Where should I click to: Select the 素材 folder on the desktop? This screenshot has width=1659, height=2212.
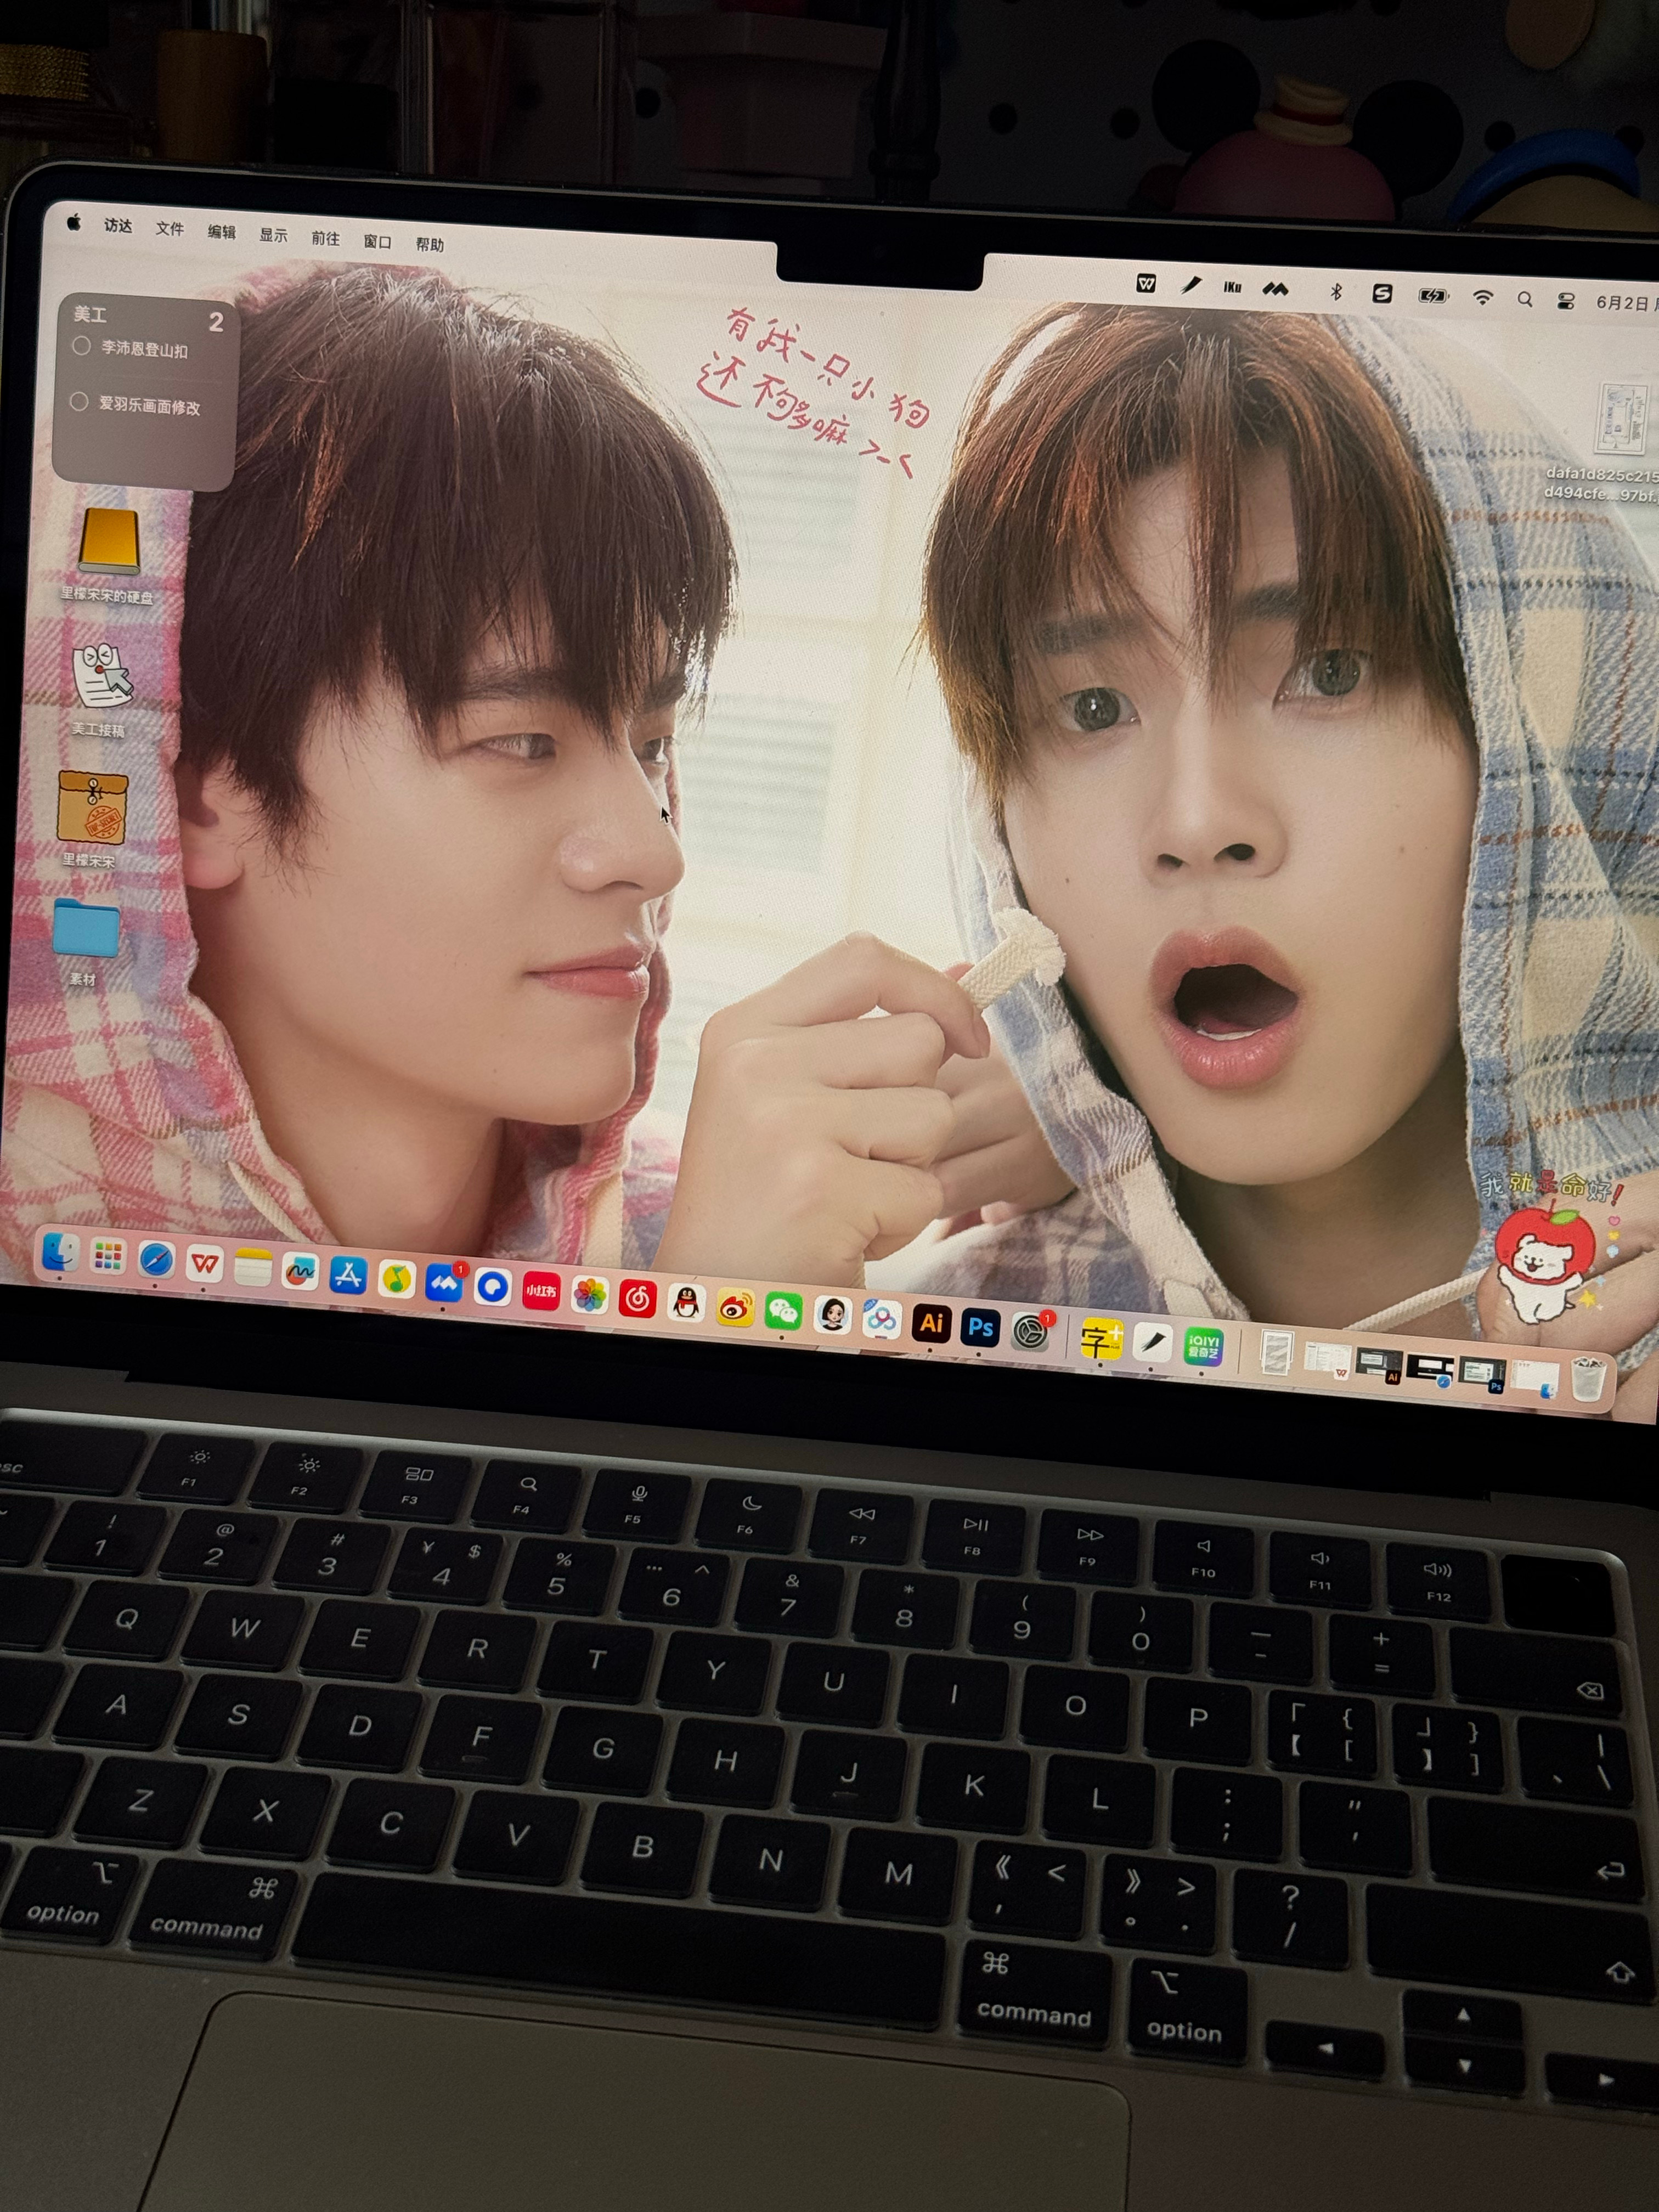(86, 929)
